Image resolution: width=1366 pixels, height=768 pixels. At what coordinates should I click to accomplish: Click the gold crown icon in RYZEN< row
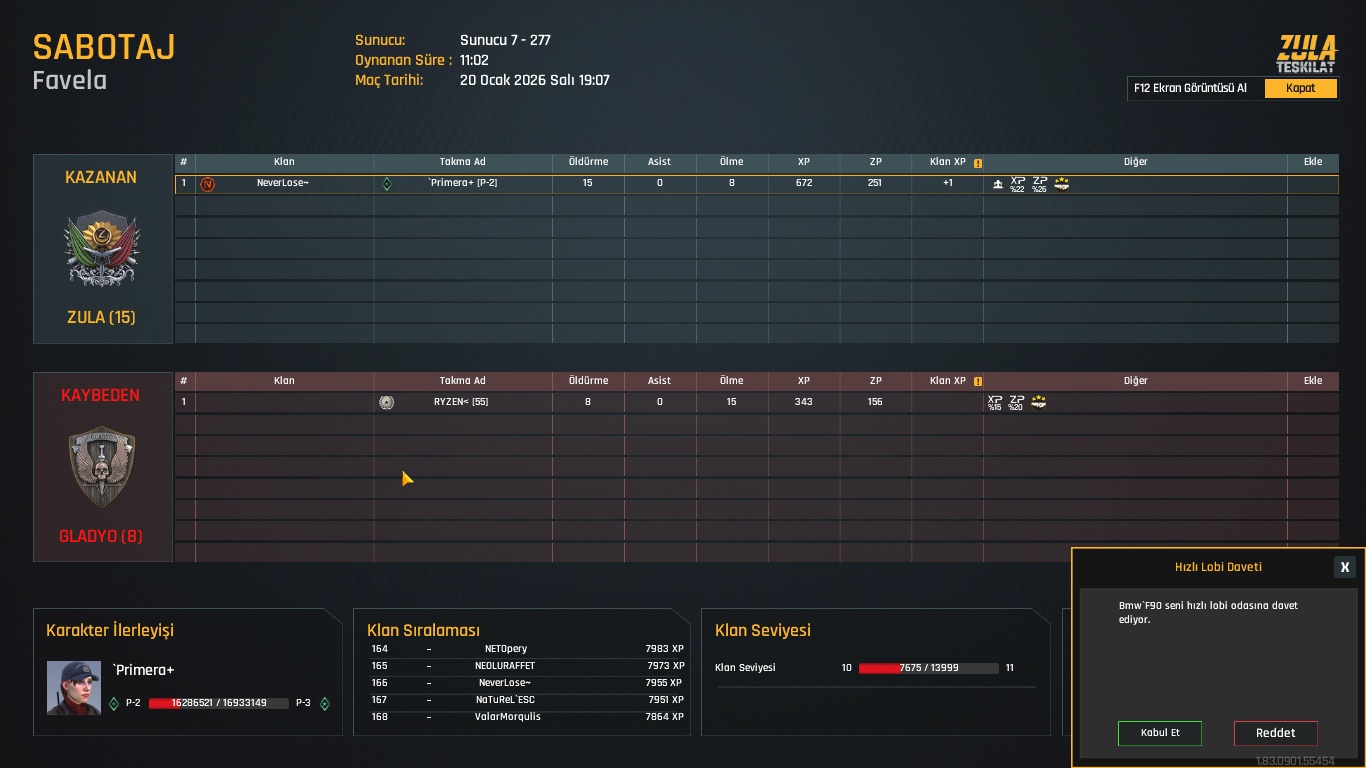pyautogui.click(x=1039, y=401)
